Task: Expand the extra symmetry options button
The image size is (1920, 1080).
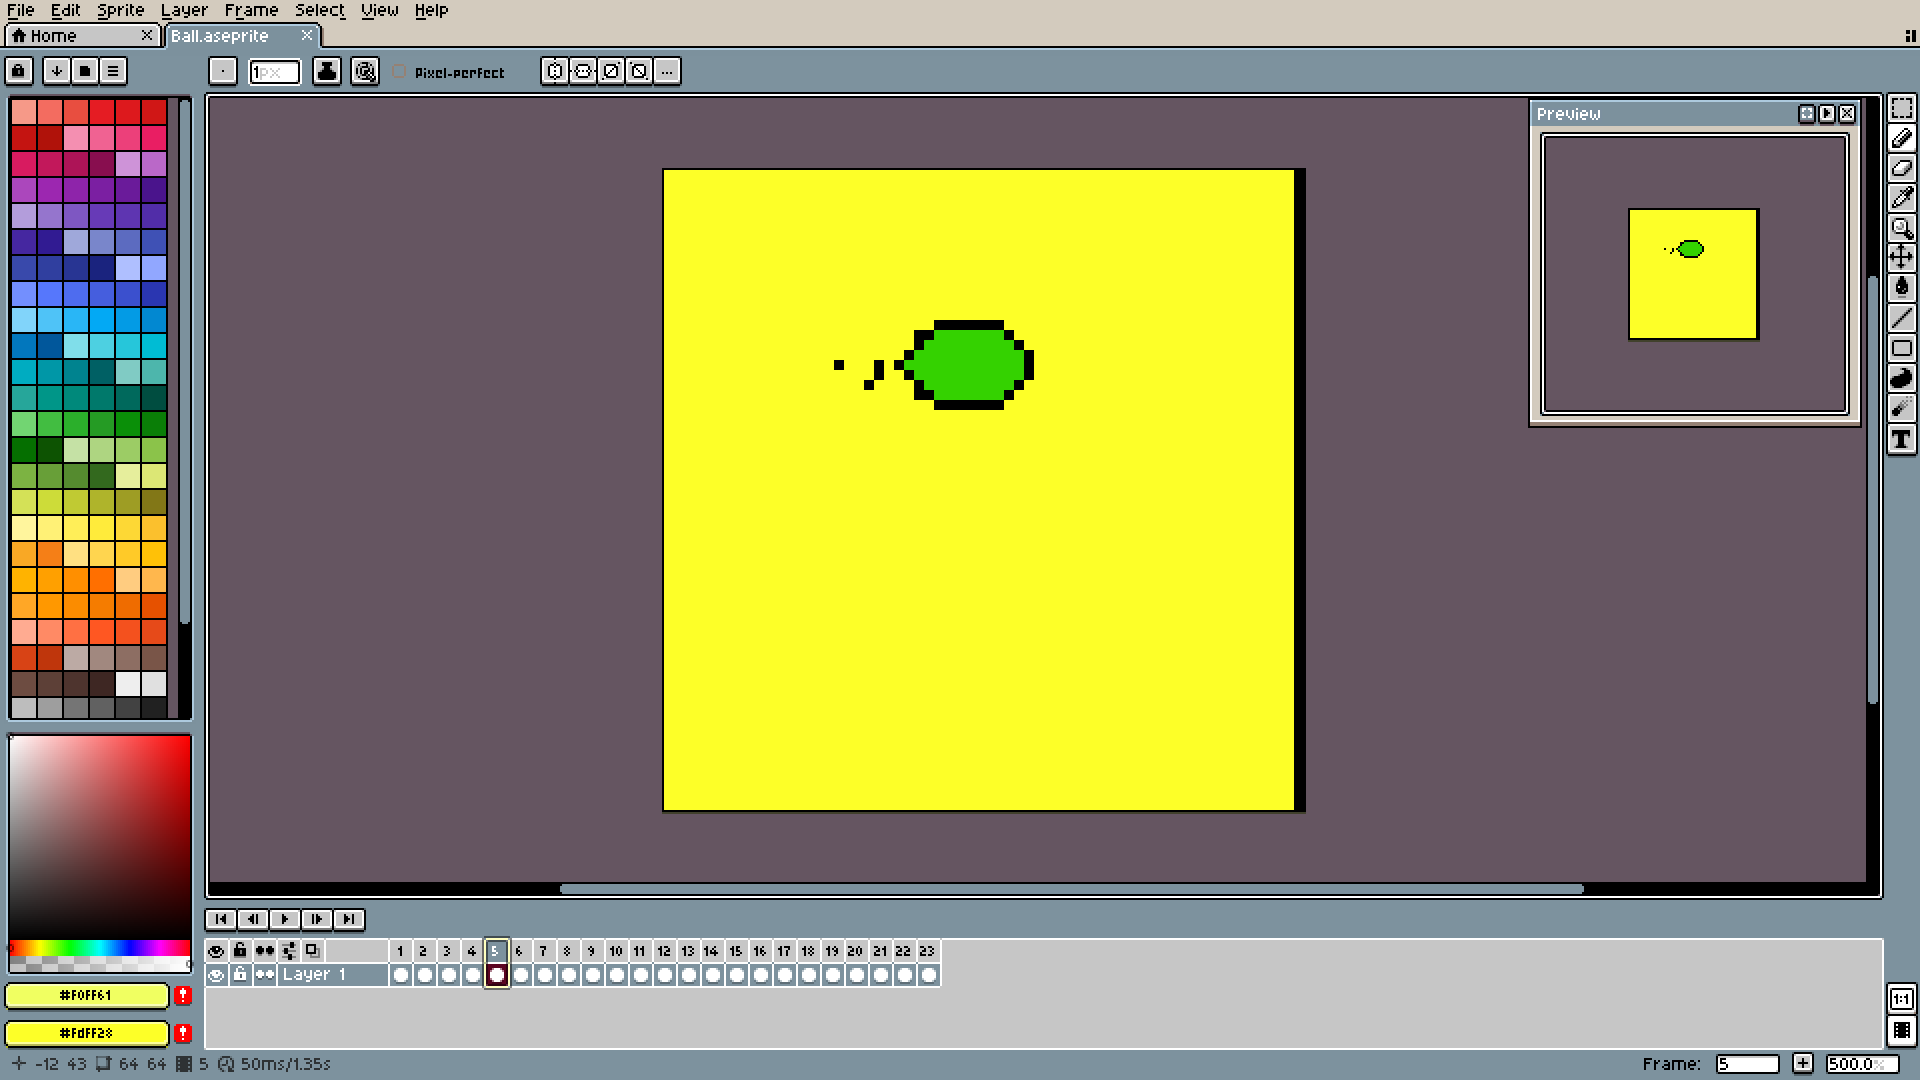Action: click(667, 71)
